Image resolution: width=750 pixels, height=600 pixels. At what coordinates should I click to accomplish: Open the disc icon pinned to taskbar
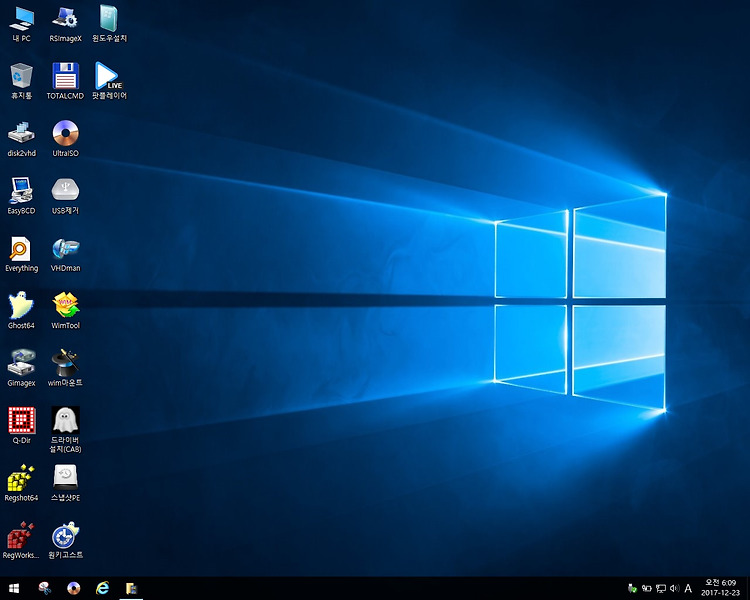(74, 588)
